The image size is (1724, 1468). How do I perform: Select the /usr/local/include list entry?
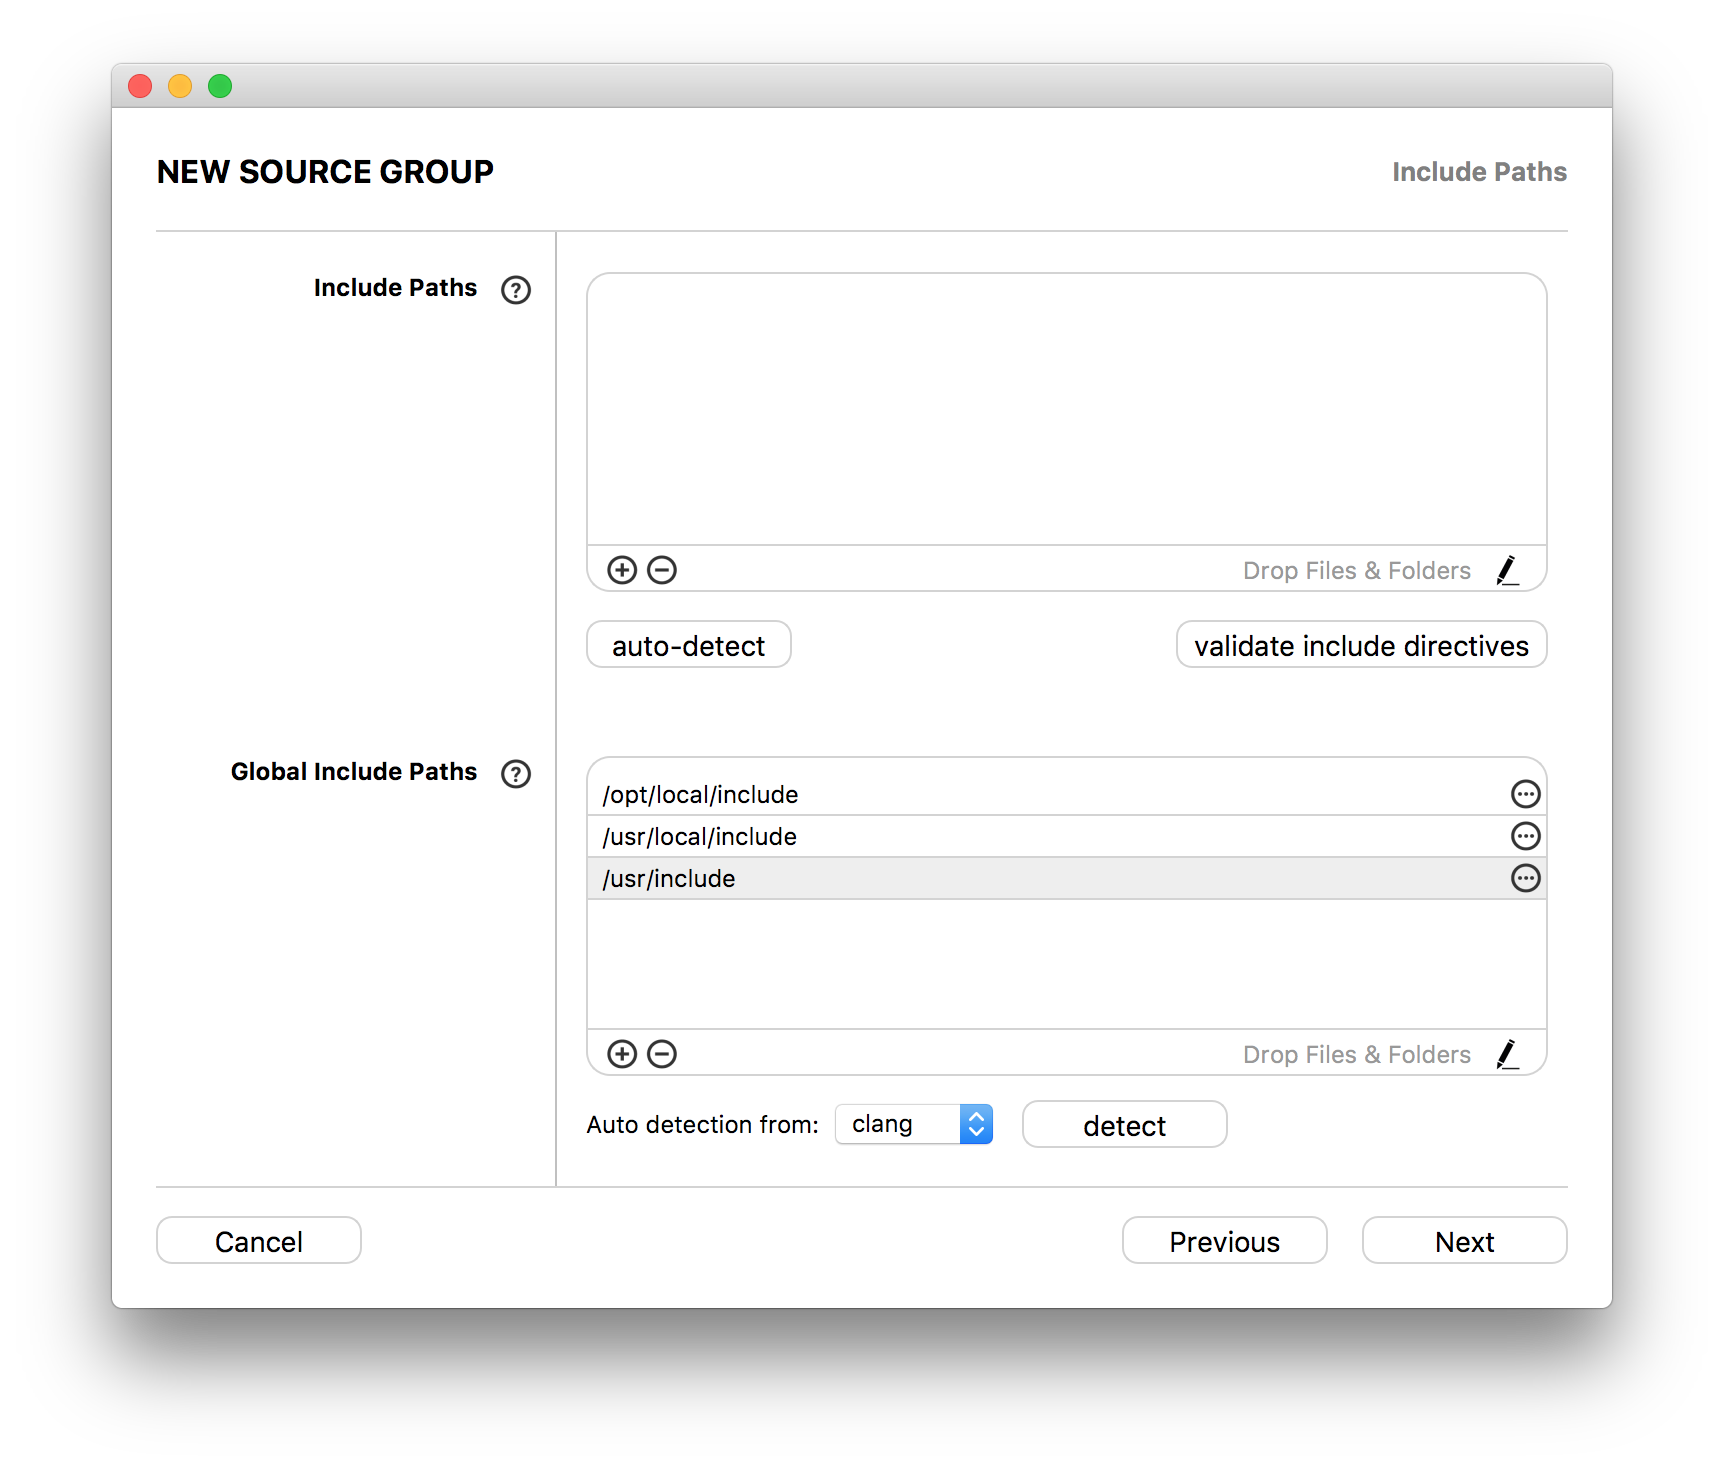pos(1067,836)
